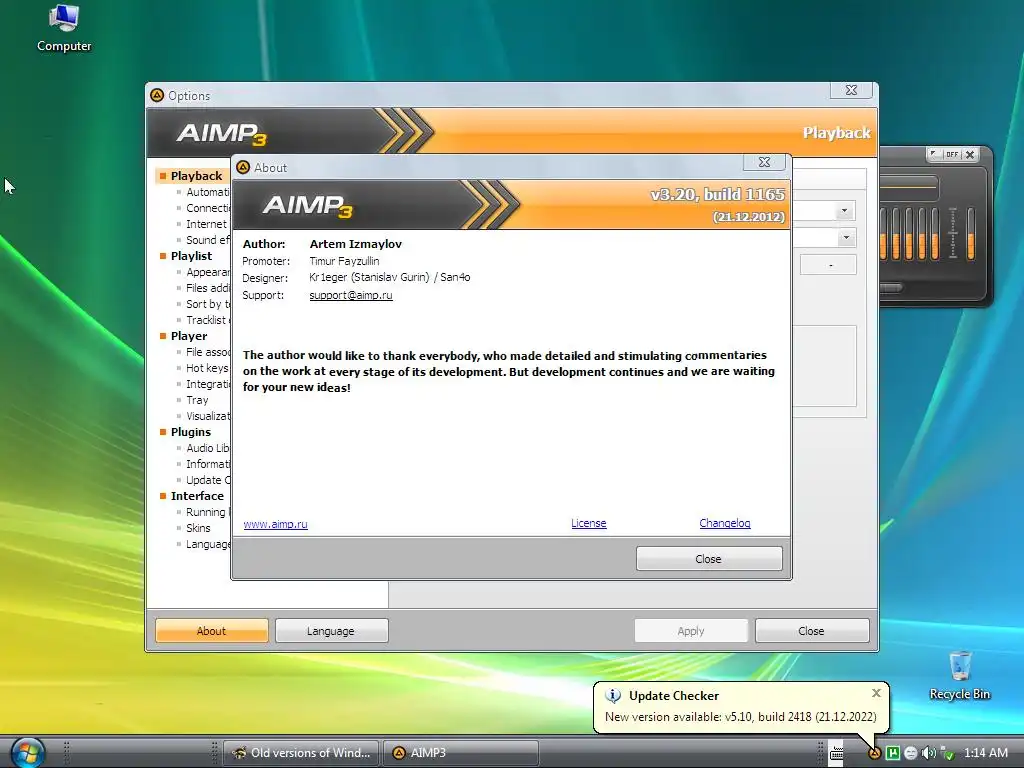Select Running line item under Interface
The image size is (1024, 768).
tap(208, 512)
